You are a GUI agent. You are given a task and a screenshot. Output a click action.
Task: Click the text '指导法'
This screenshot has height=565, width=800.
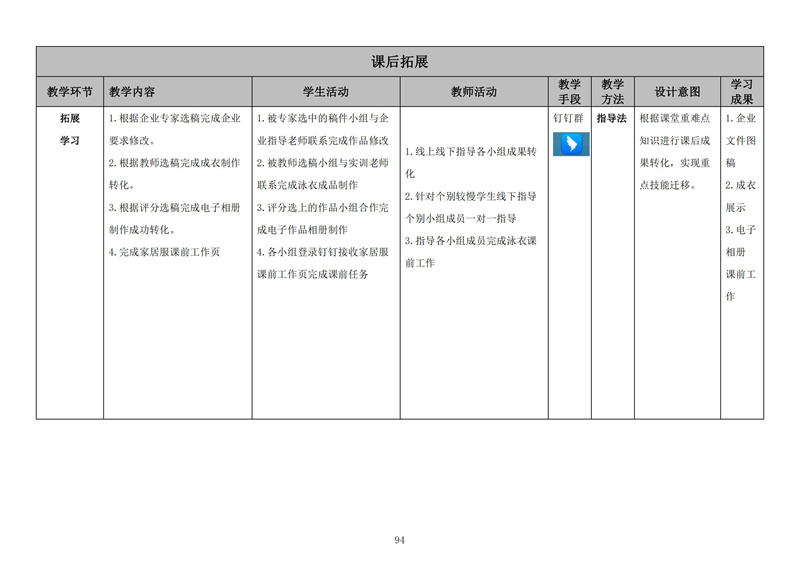click(612, 118)
